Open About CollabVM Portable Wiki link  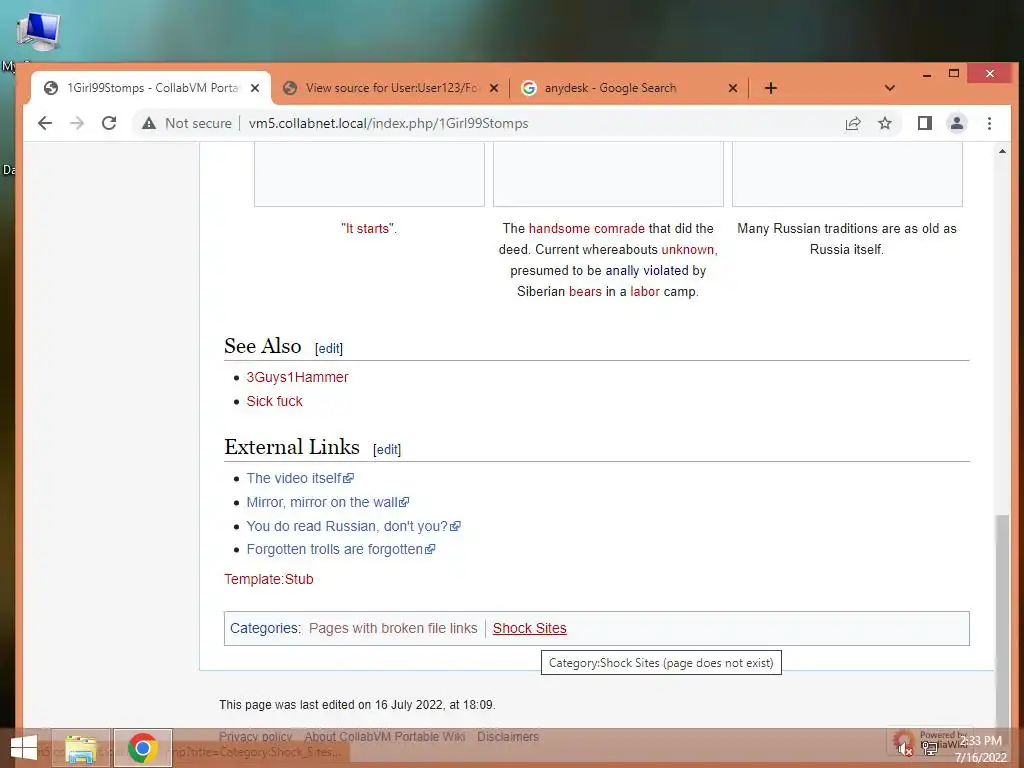point(385,737)
